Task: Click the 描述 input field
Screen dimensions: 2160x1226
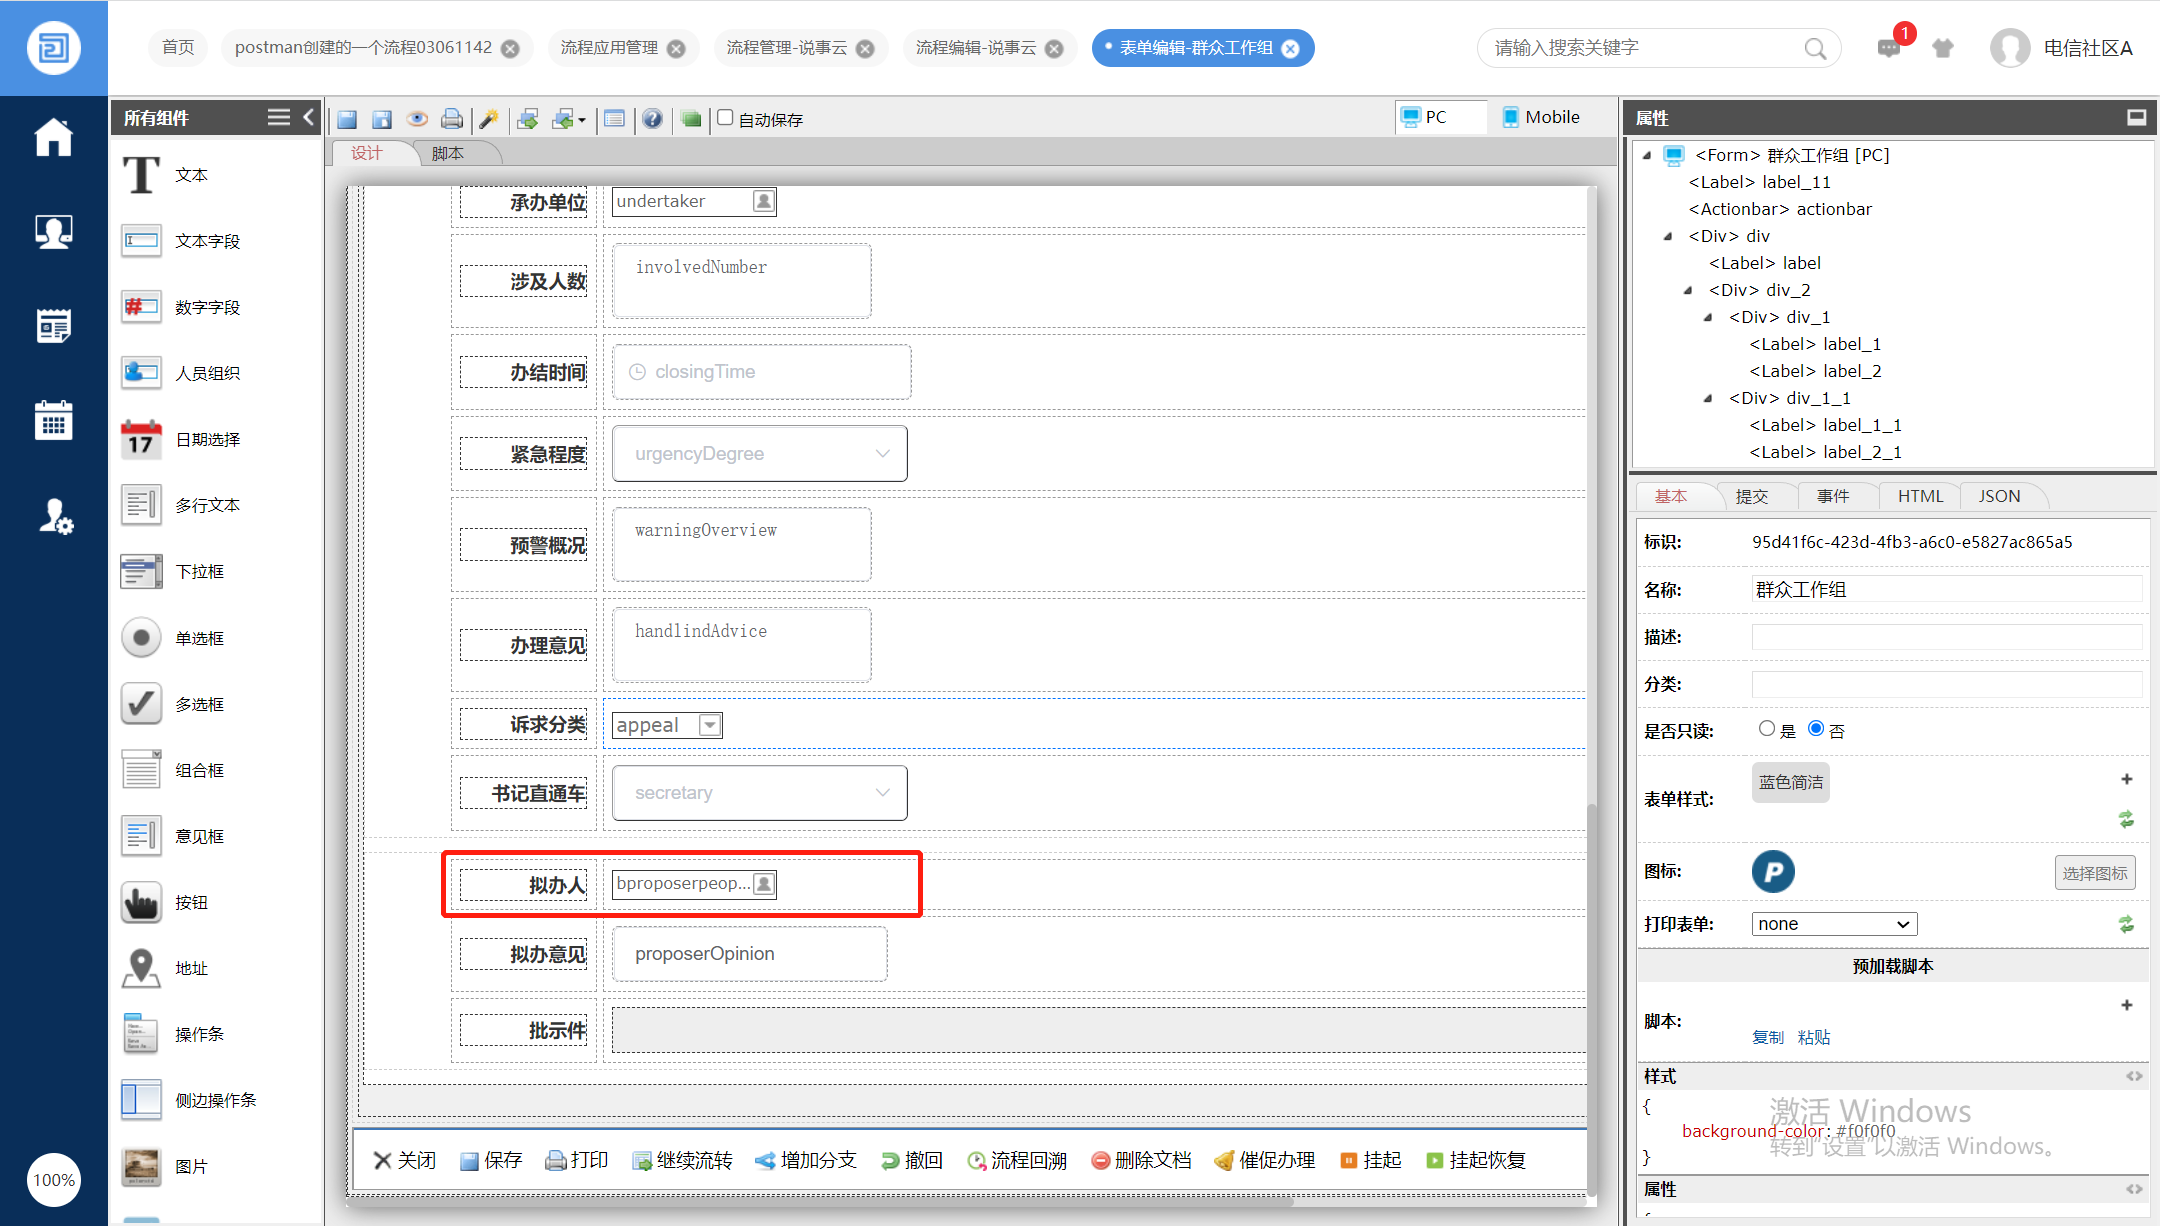Action: 1945,637
